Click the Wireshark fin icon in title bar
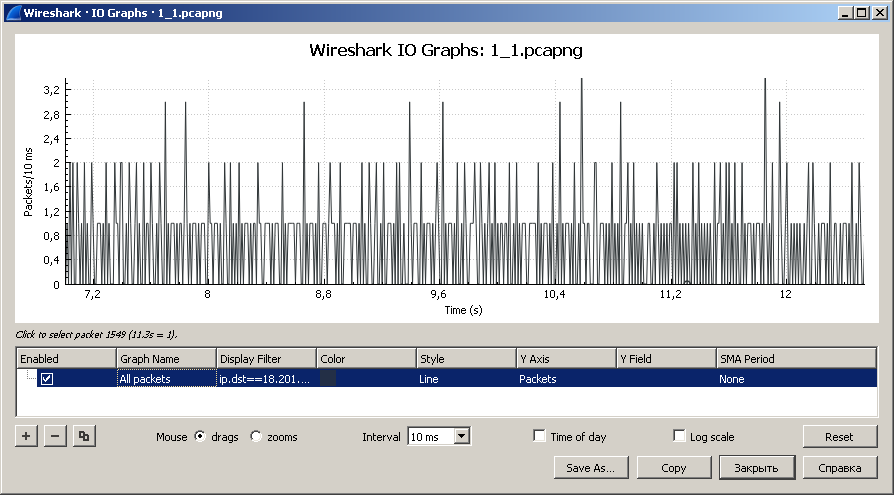Screen dimensions: 894x495 [13, 13]
